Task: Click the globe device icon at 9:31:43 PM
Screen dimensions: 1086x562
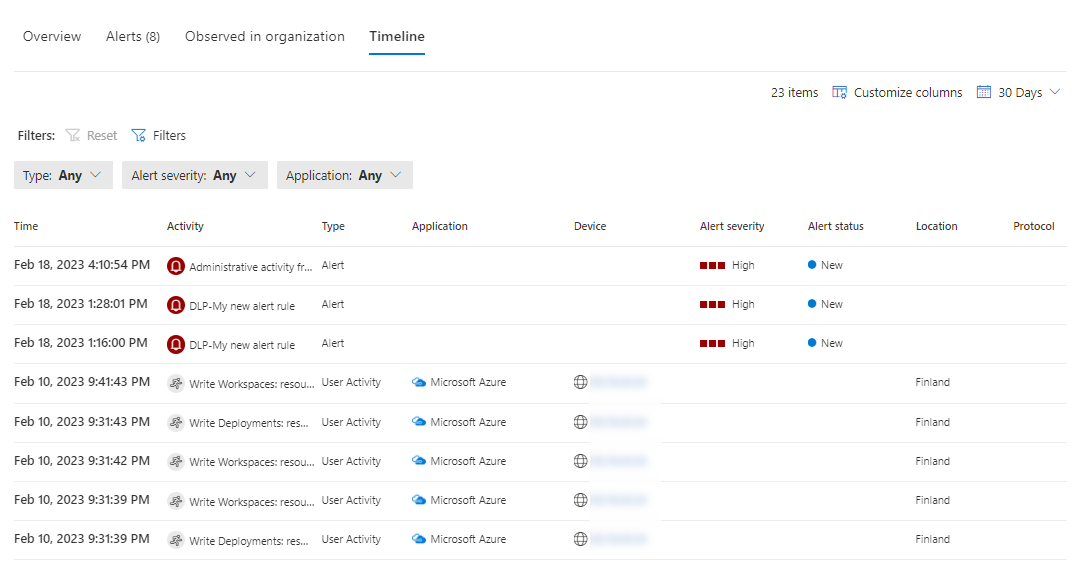Action: 580,422
